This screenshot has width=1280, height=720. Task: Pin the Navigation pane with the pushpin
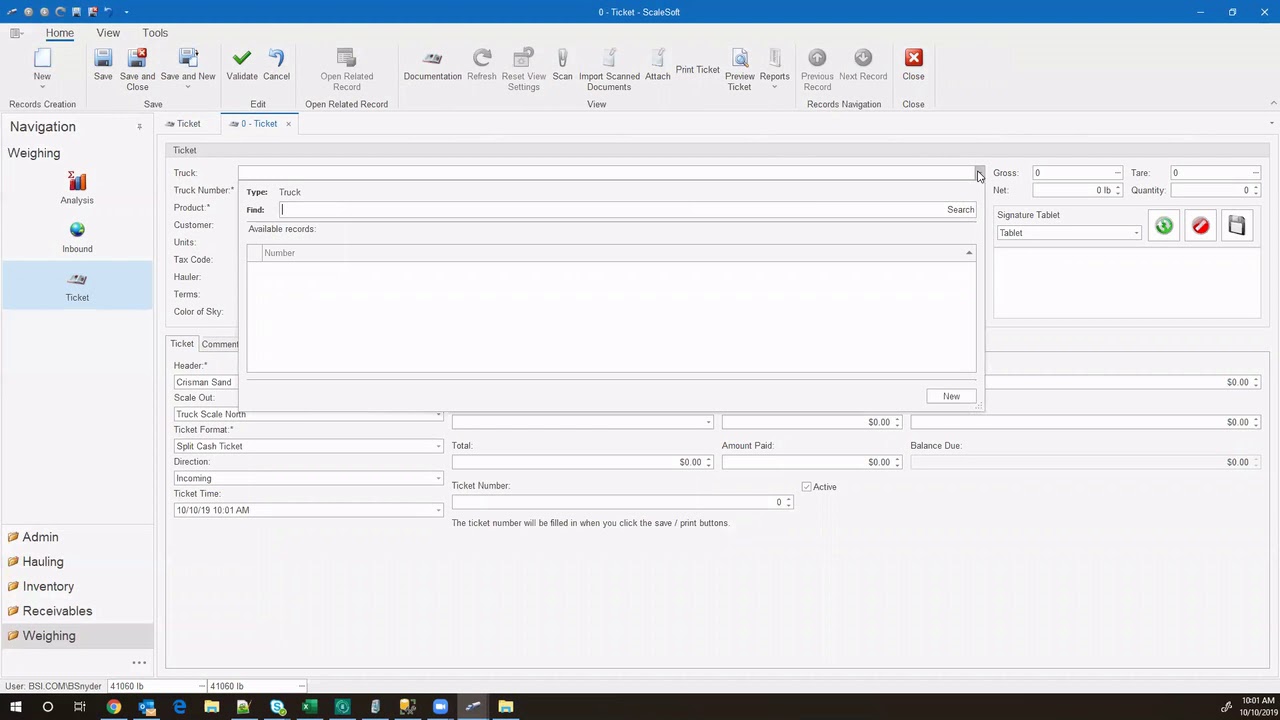(139, 127)
